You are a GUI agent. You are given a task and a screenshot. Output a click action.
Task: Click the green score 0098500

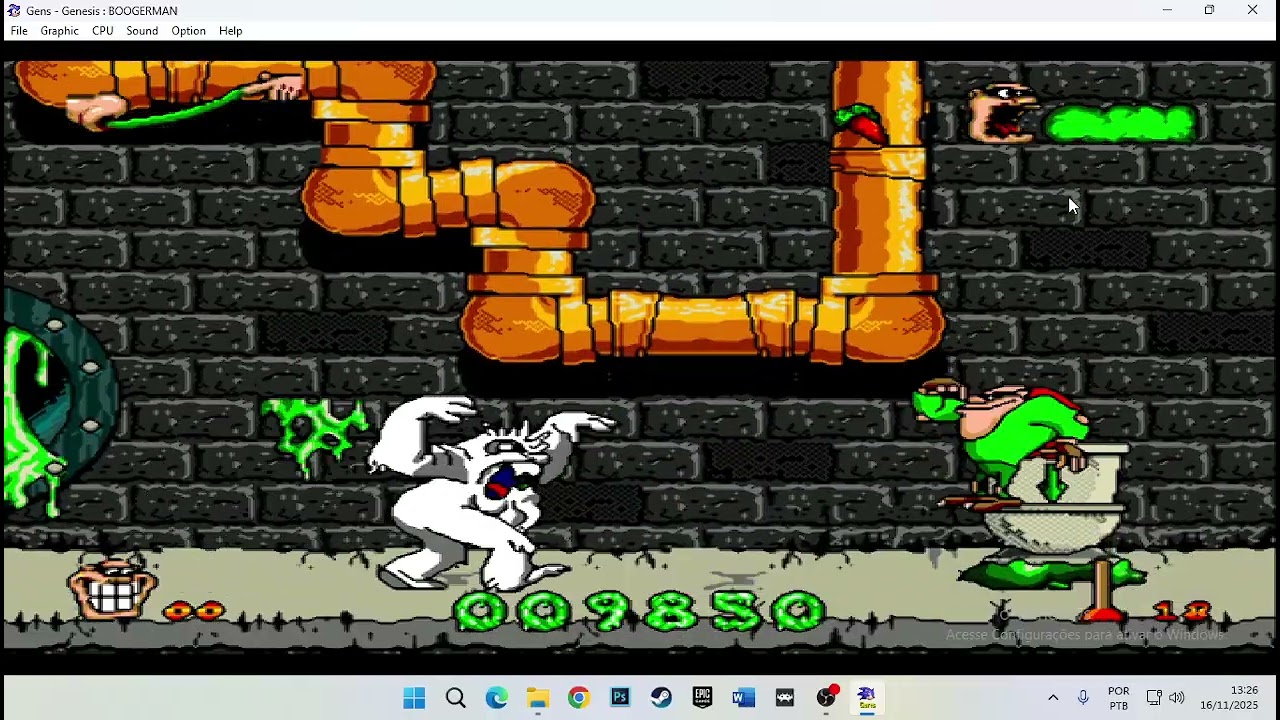[640, 611]
